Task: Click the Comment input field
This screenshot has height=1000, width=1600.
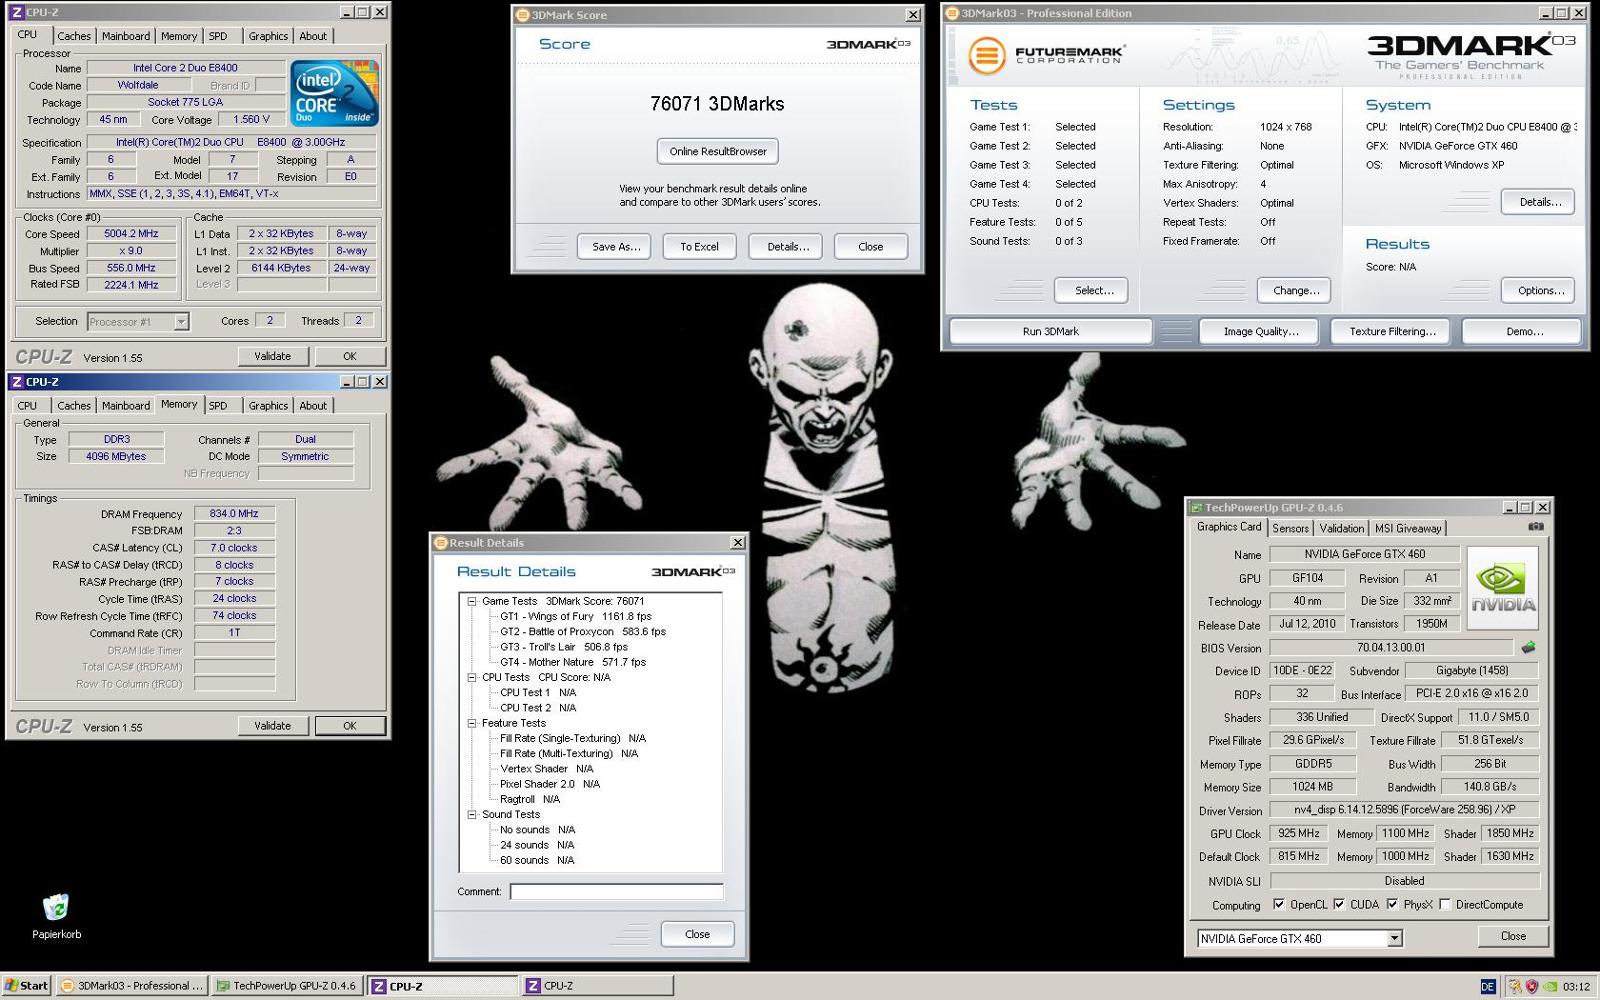Action: click(x=616, y=891)
